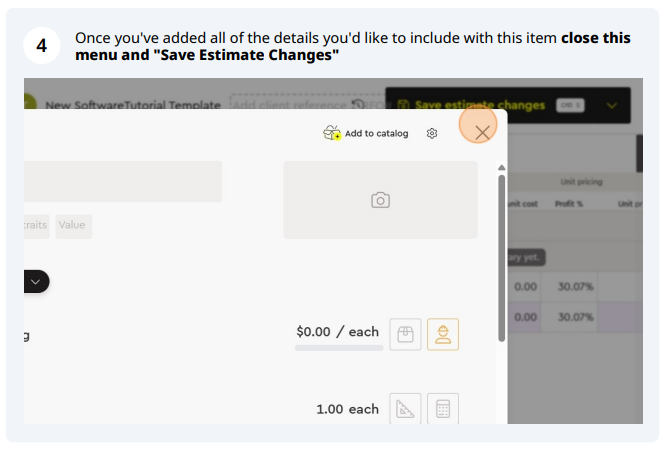Click the Add to catalog box icon
This screenshot has height=449, width=672.
pyautogui.click(x=332, y=133)
